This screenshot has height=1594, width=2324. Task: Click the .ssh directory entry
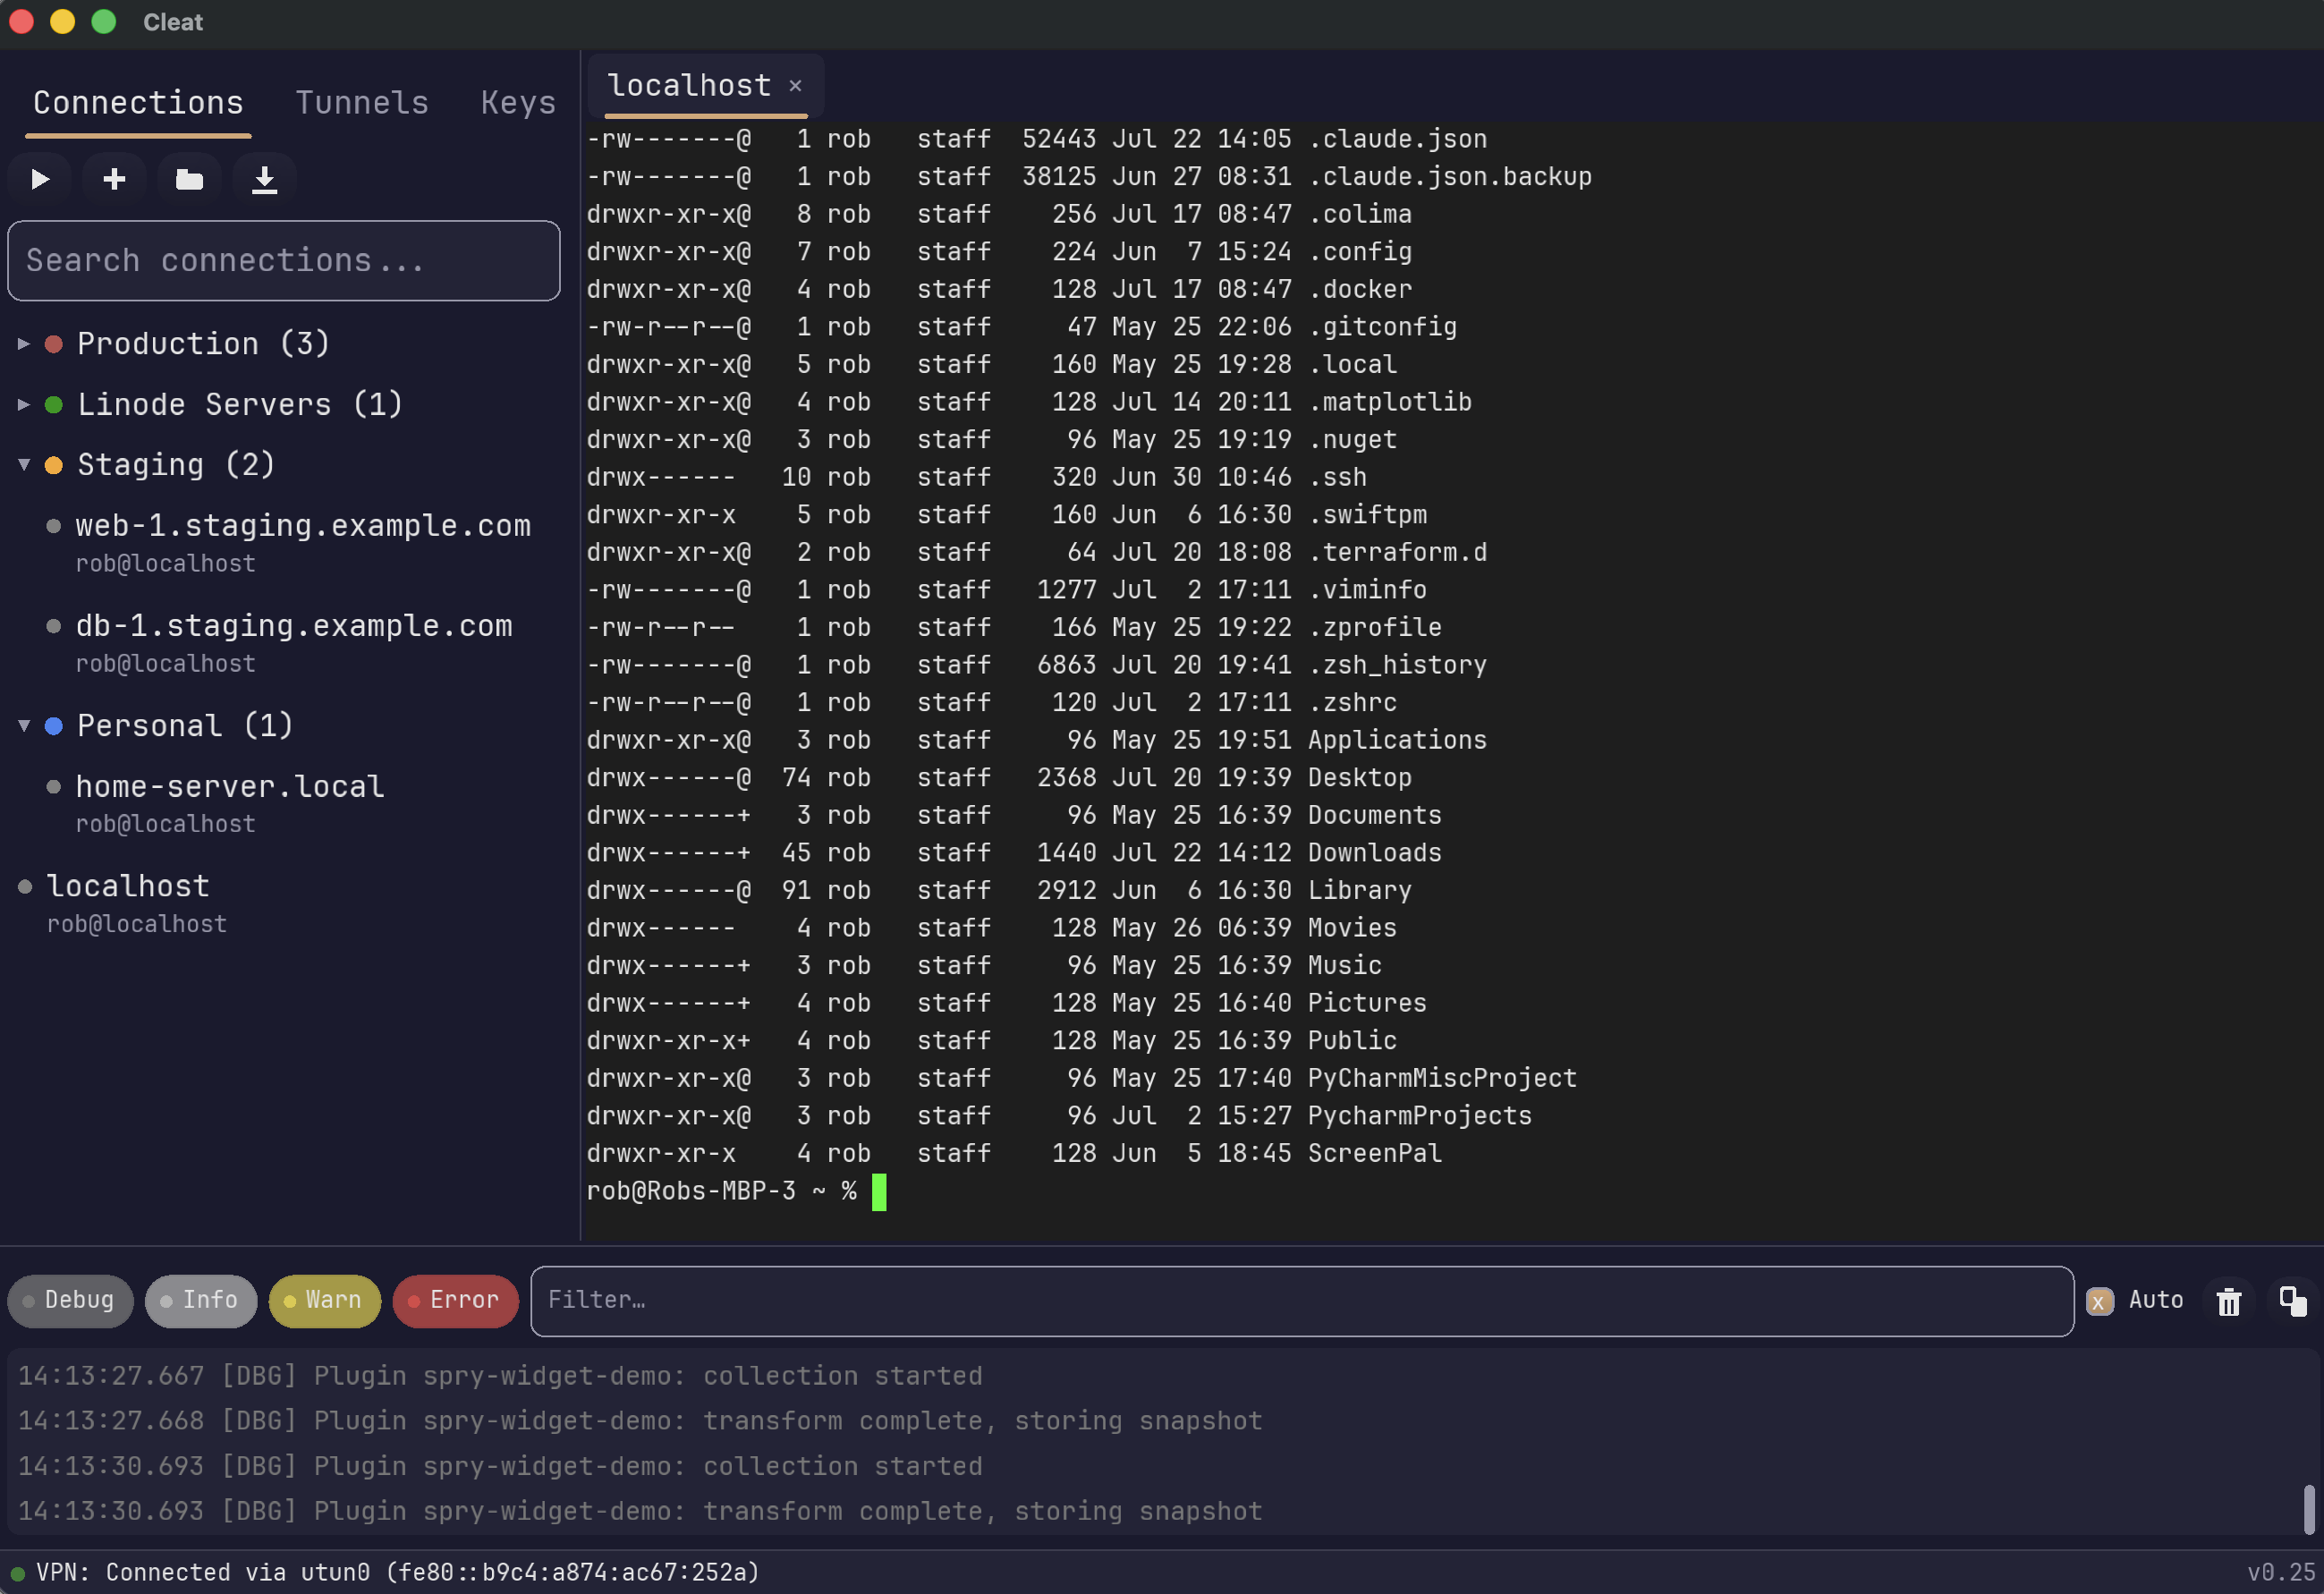[1337, 478]
